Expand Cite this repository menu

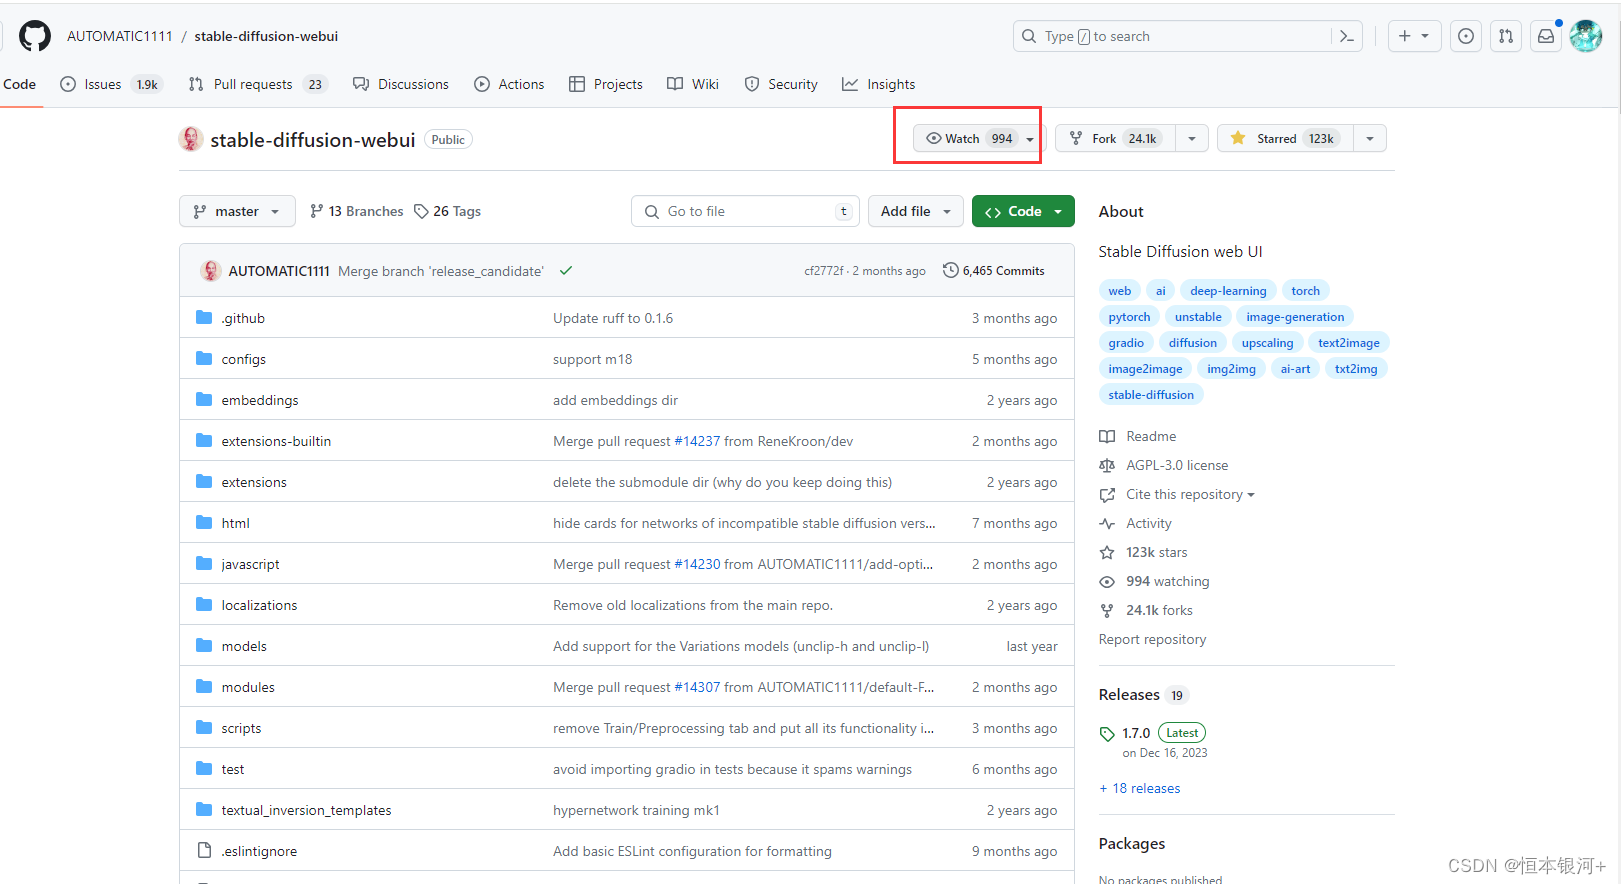tap(1190, 494)
